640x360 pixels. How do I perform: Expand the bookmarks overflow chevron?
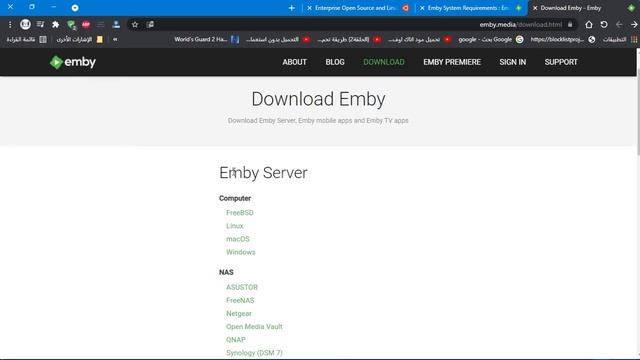[115, 40]
